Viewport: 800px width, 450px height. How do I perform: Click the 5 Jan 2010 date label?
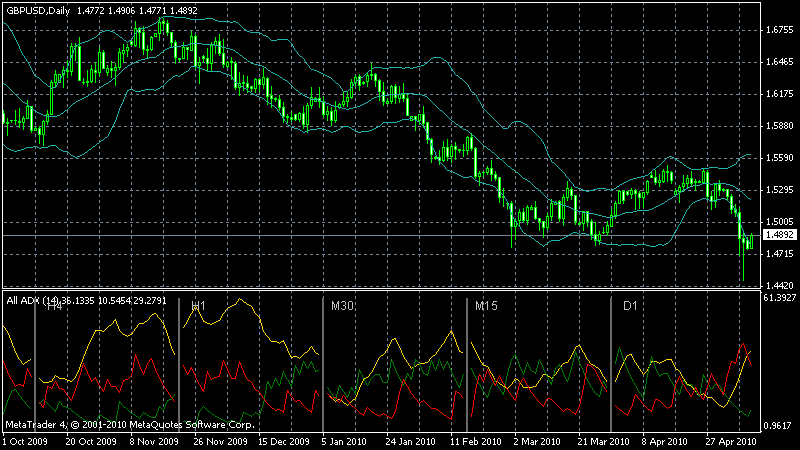tap(344, 441)
